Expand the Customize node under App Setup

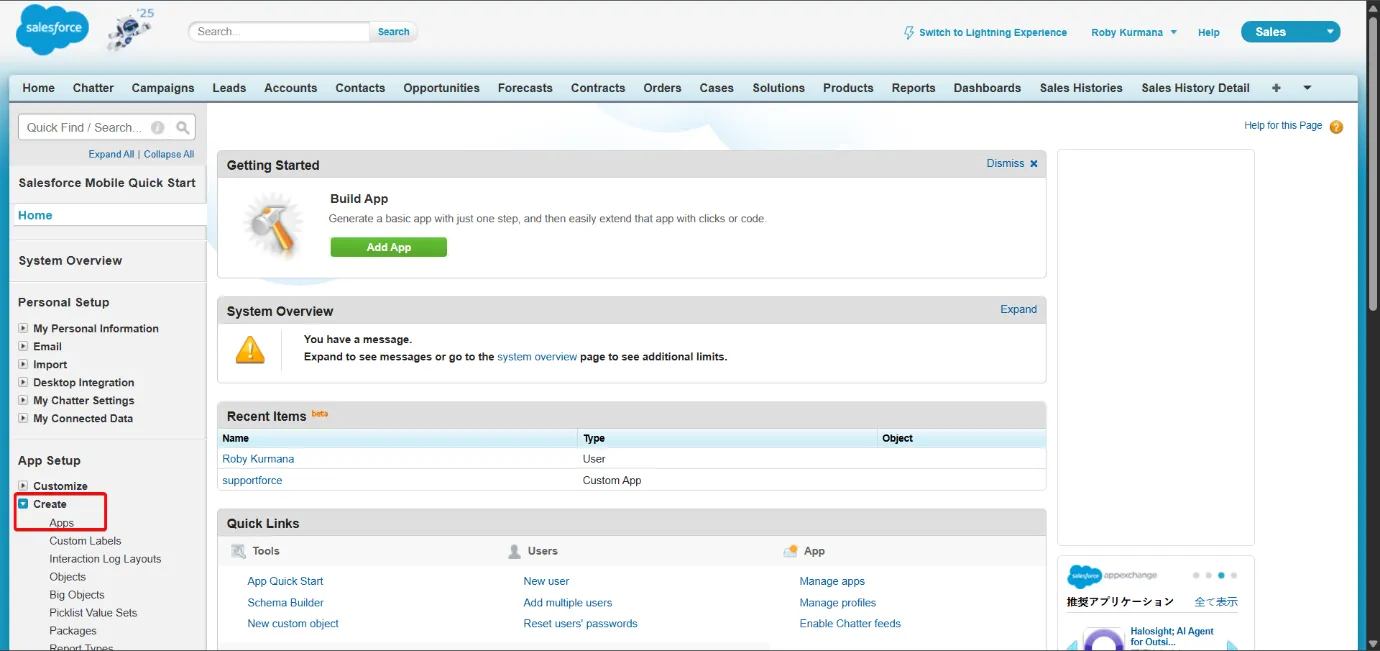pyautogui.click(x=23, y=486)
